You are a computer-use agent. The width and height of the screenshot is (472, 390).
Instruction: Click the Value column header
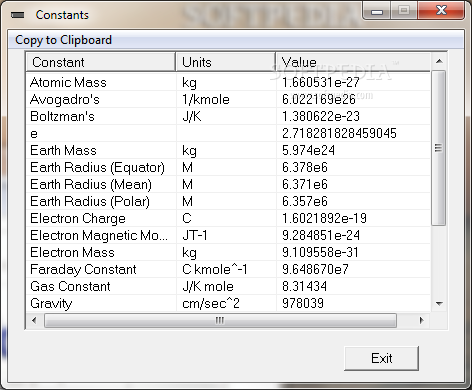coord(353,62)
